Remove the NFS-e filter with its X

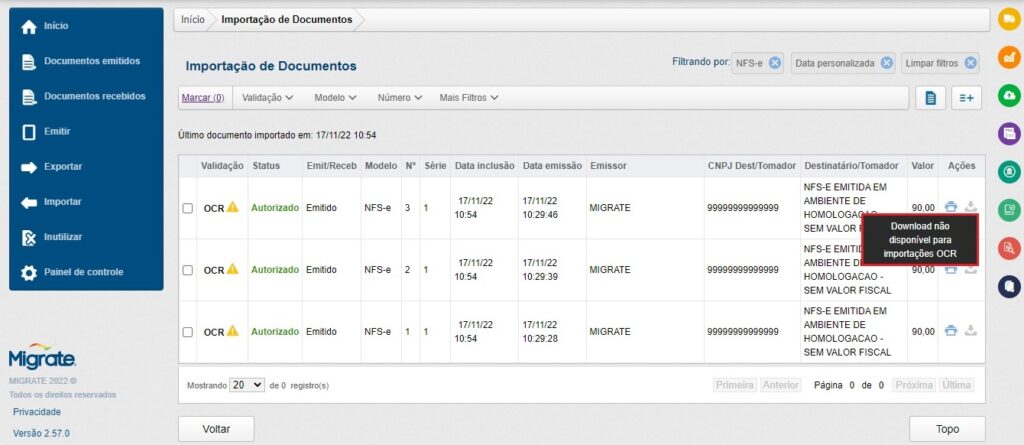pos(775,63)
